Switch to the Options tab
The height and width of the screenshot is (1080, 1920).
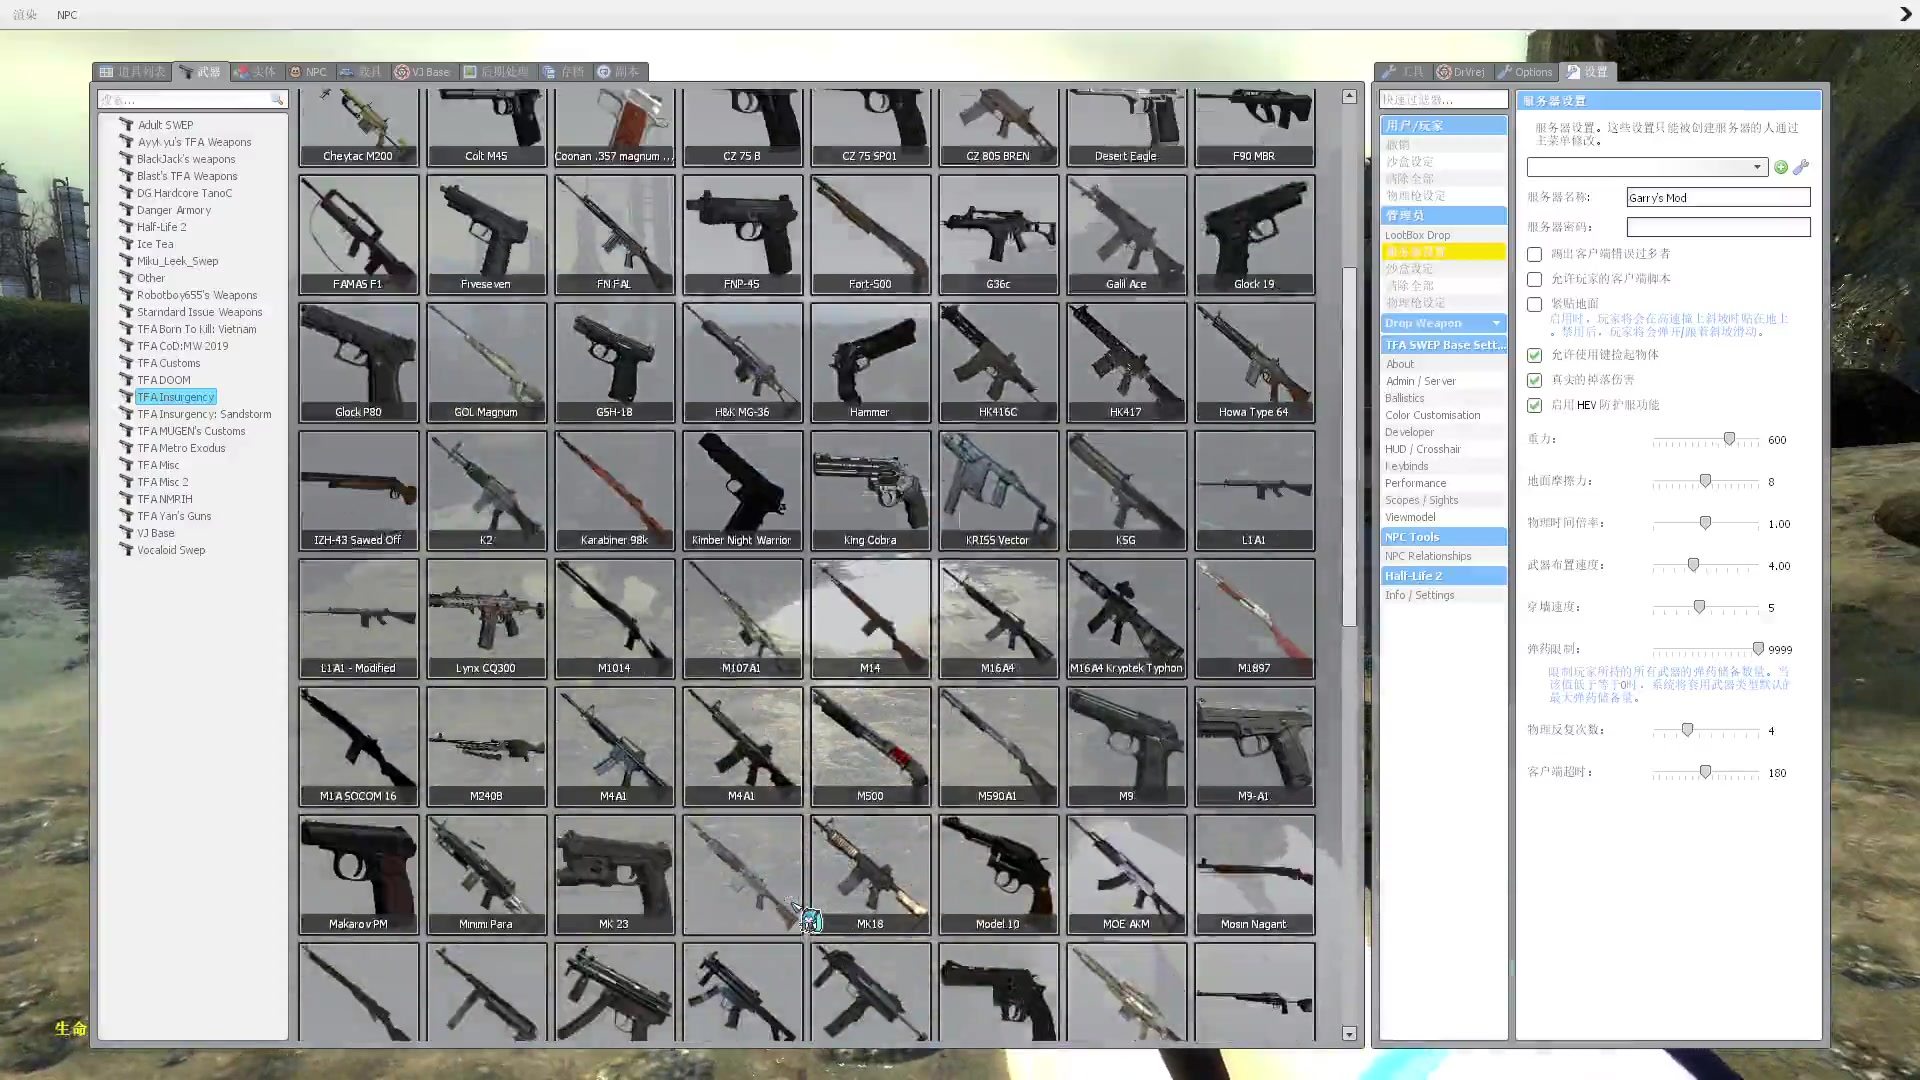click(1525, 72)
